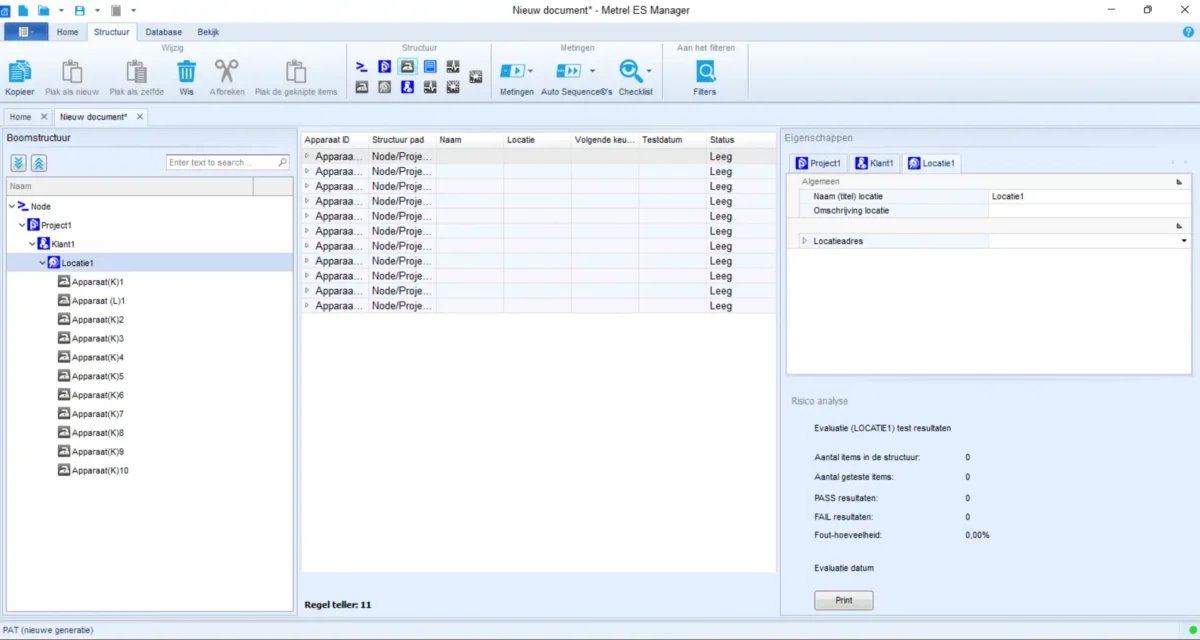The height and width of the screenshot is (640, 1200).
Task: Open the Filters tool in the ribbon
Action: click(705, 72)
